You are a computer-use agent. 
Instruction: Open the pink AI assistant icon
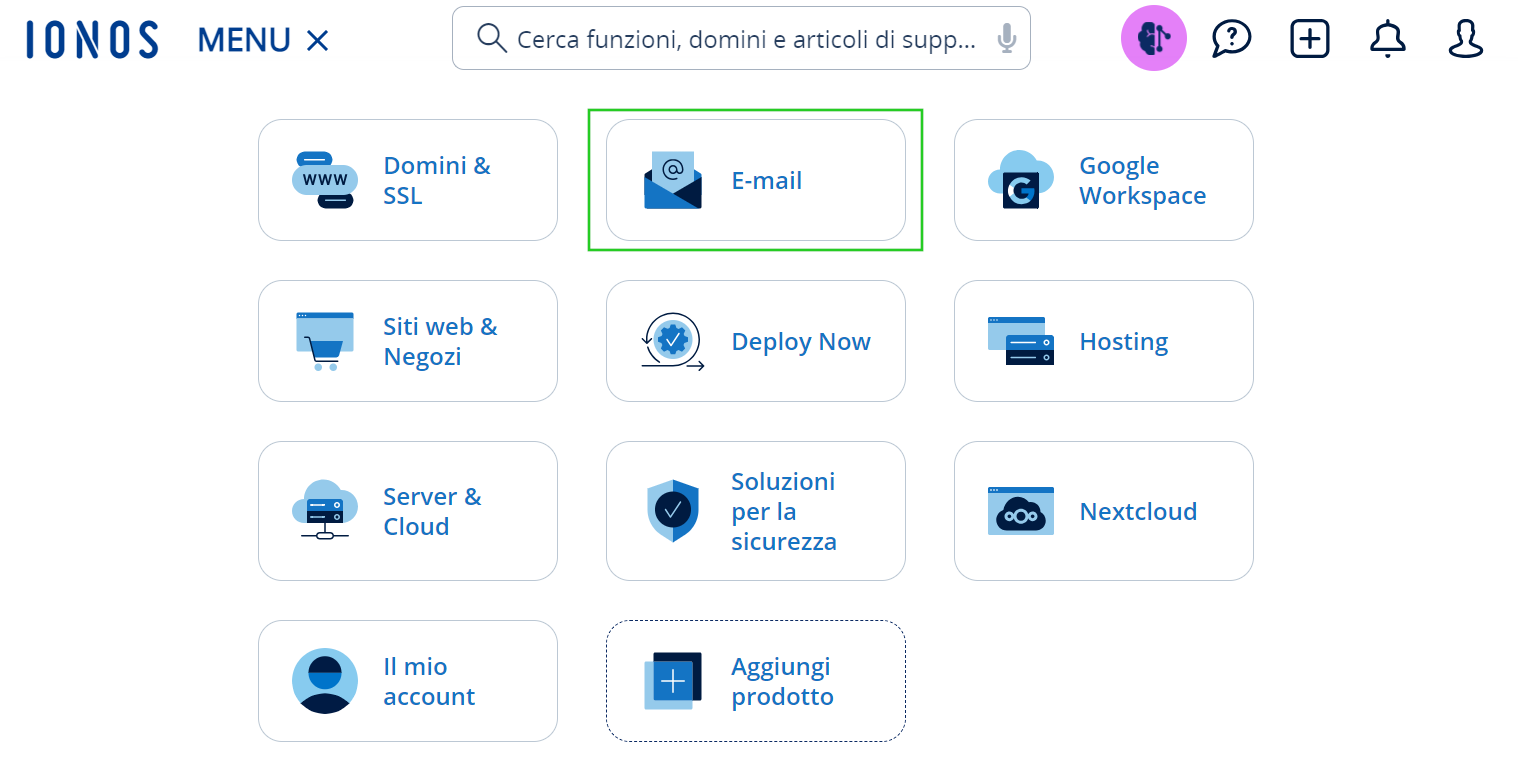coord(1153,39)
